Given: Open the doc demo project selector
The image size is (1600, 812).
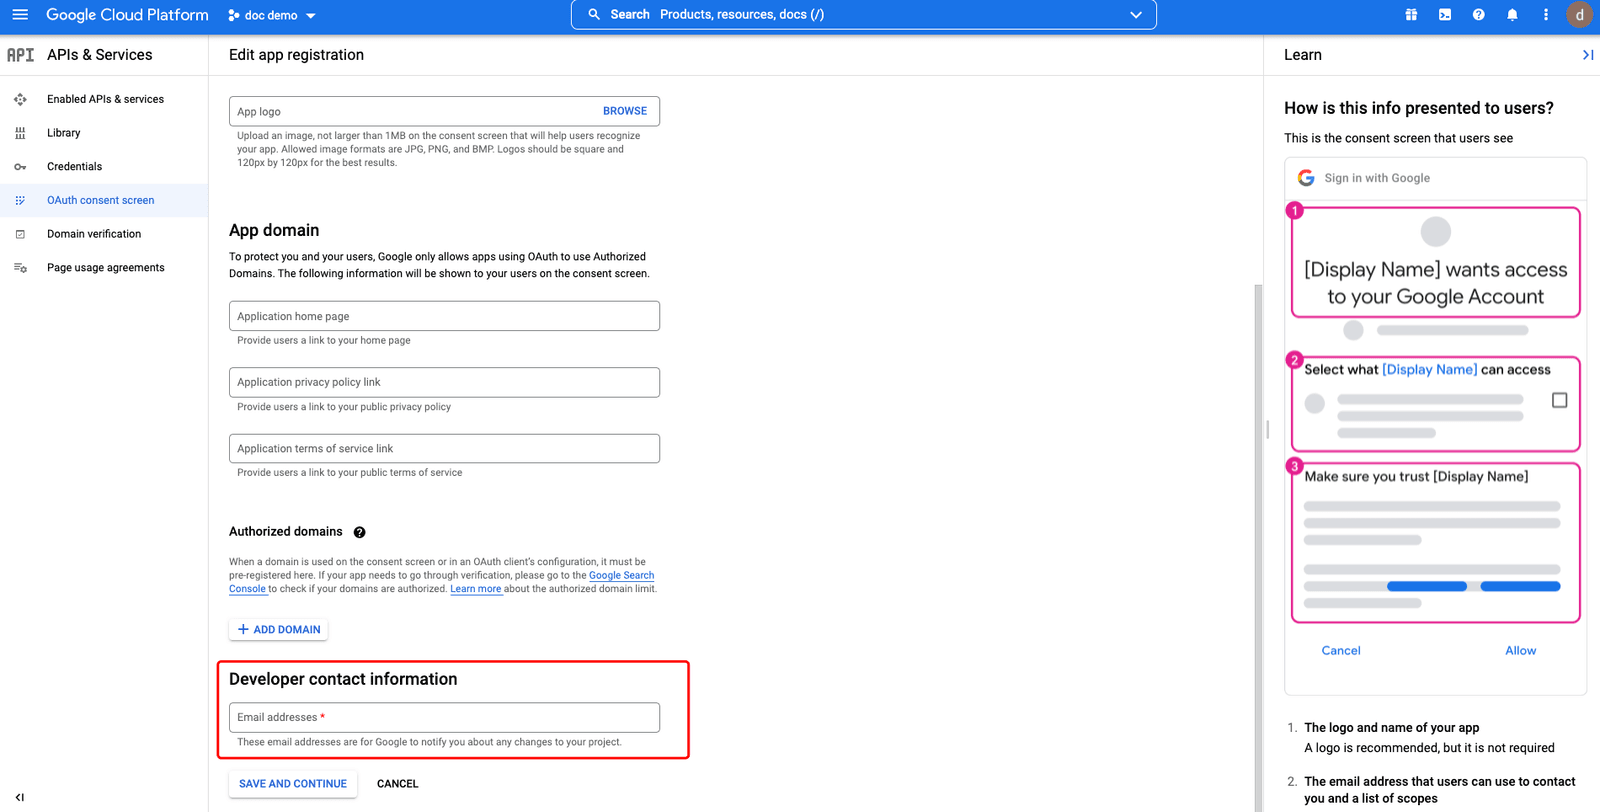Looking at the screenshot, I should click(x=272, y=16).
